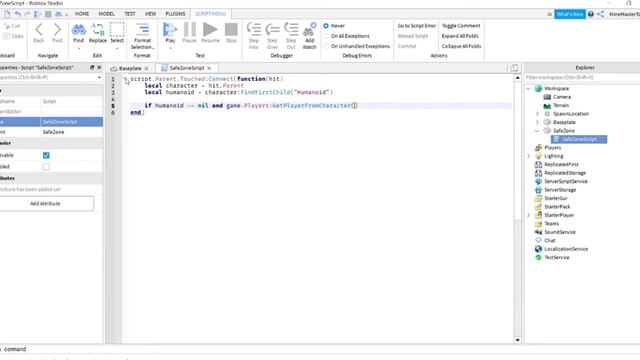Select the Teams item in Explorer
This screenshot has height=360, width=640.
click(x=551, y=223)
